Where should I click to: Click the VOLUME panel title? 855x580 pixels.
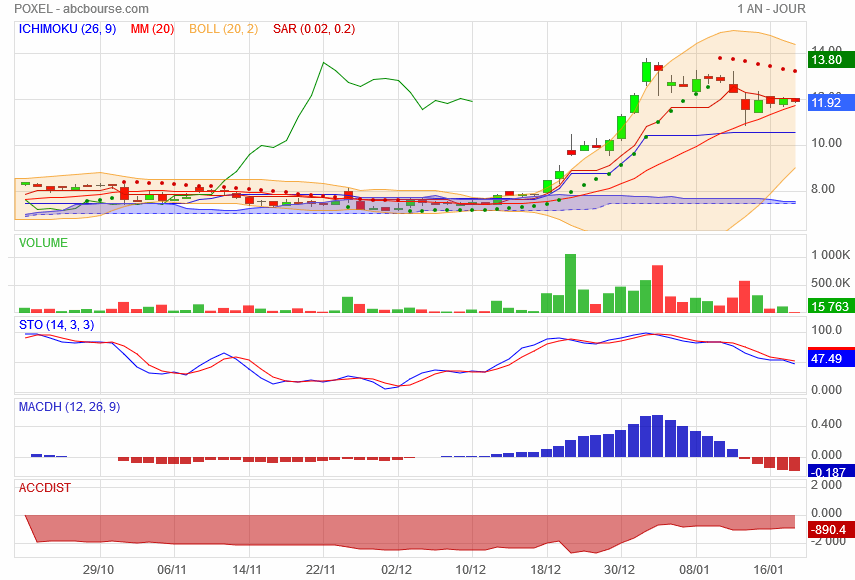[43, 243]
